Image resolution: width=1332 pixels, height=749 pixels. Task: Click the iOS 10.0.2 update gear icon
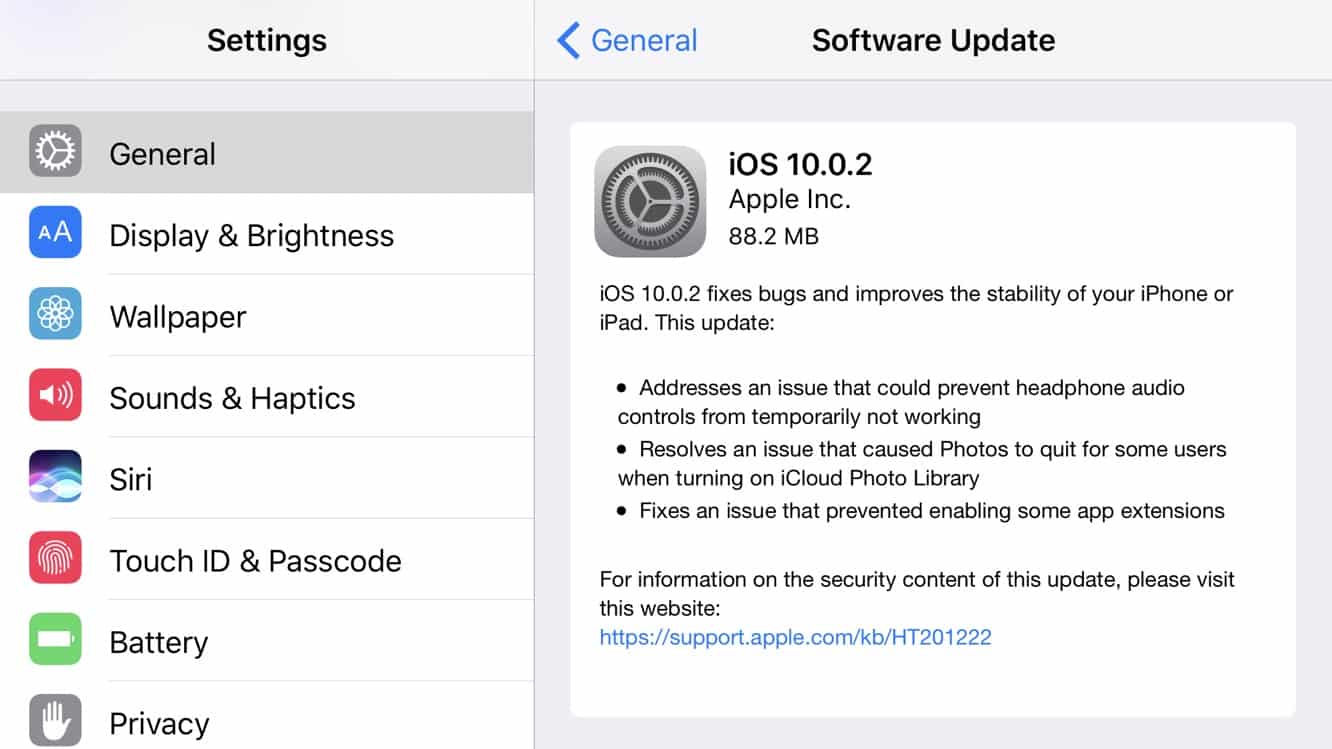(650, 201)
